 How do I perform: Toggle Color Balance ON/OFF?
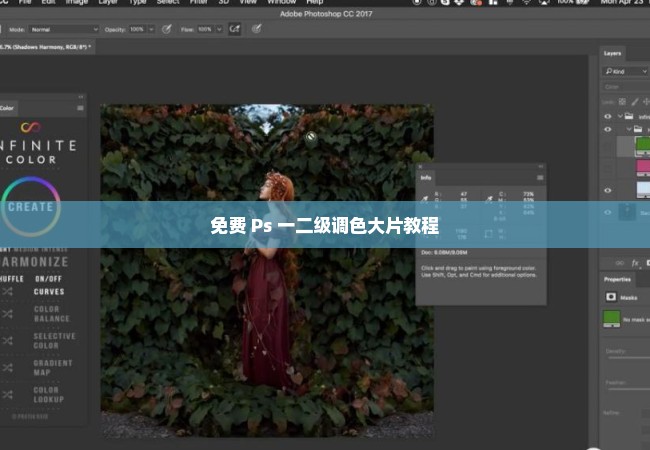click(x=51, y=314)
